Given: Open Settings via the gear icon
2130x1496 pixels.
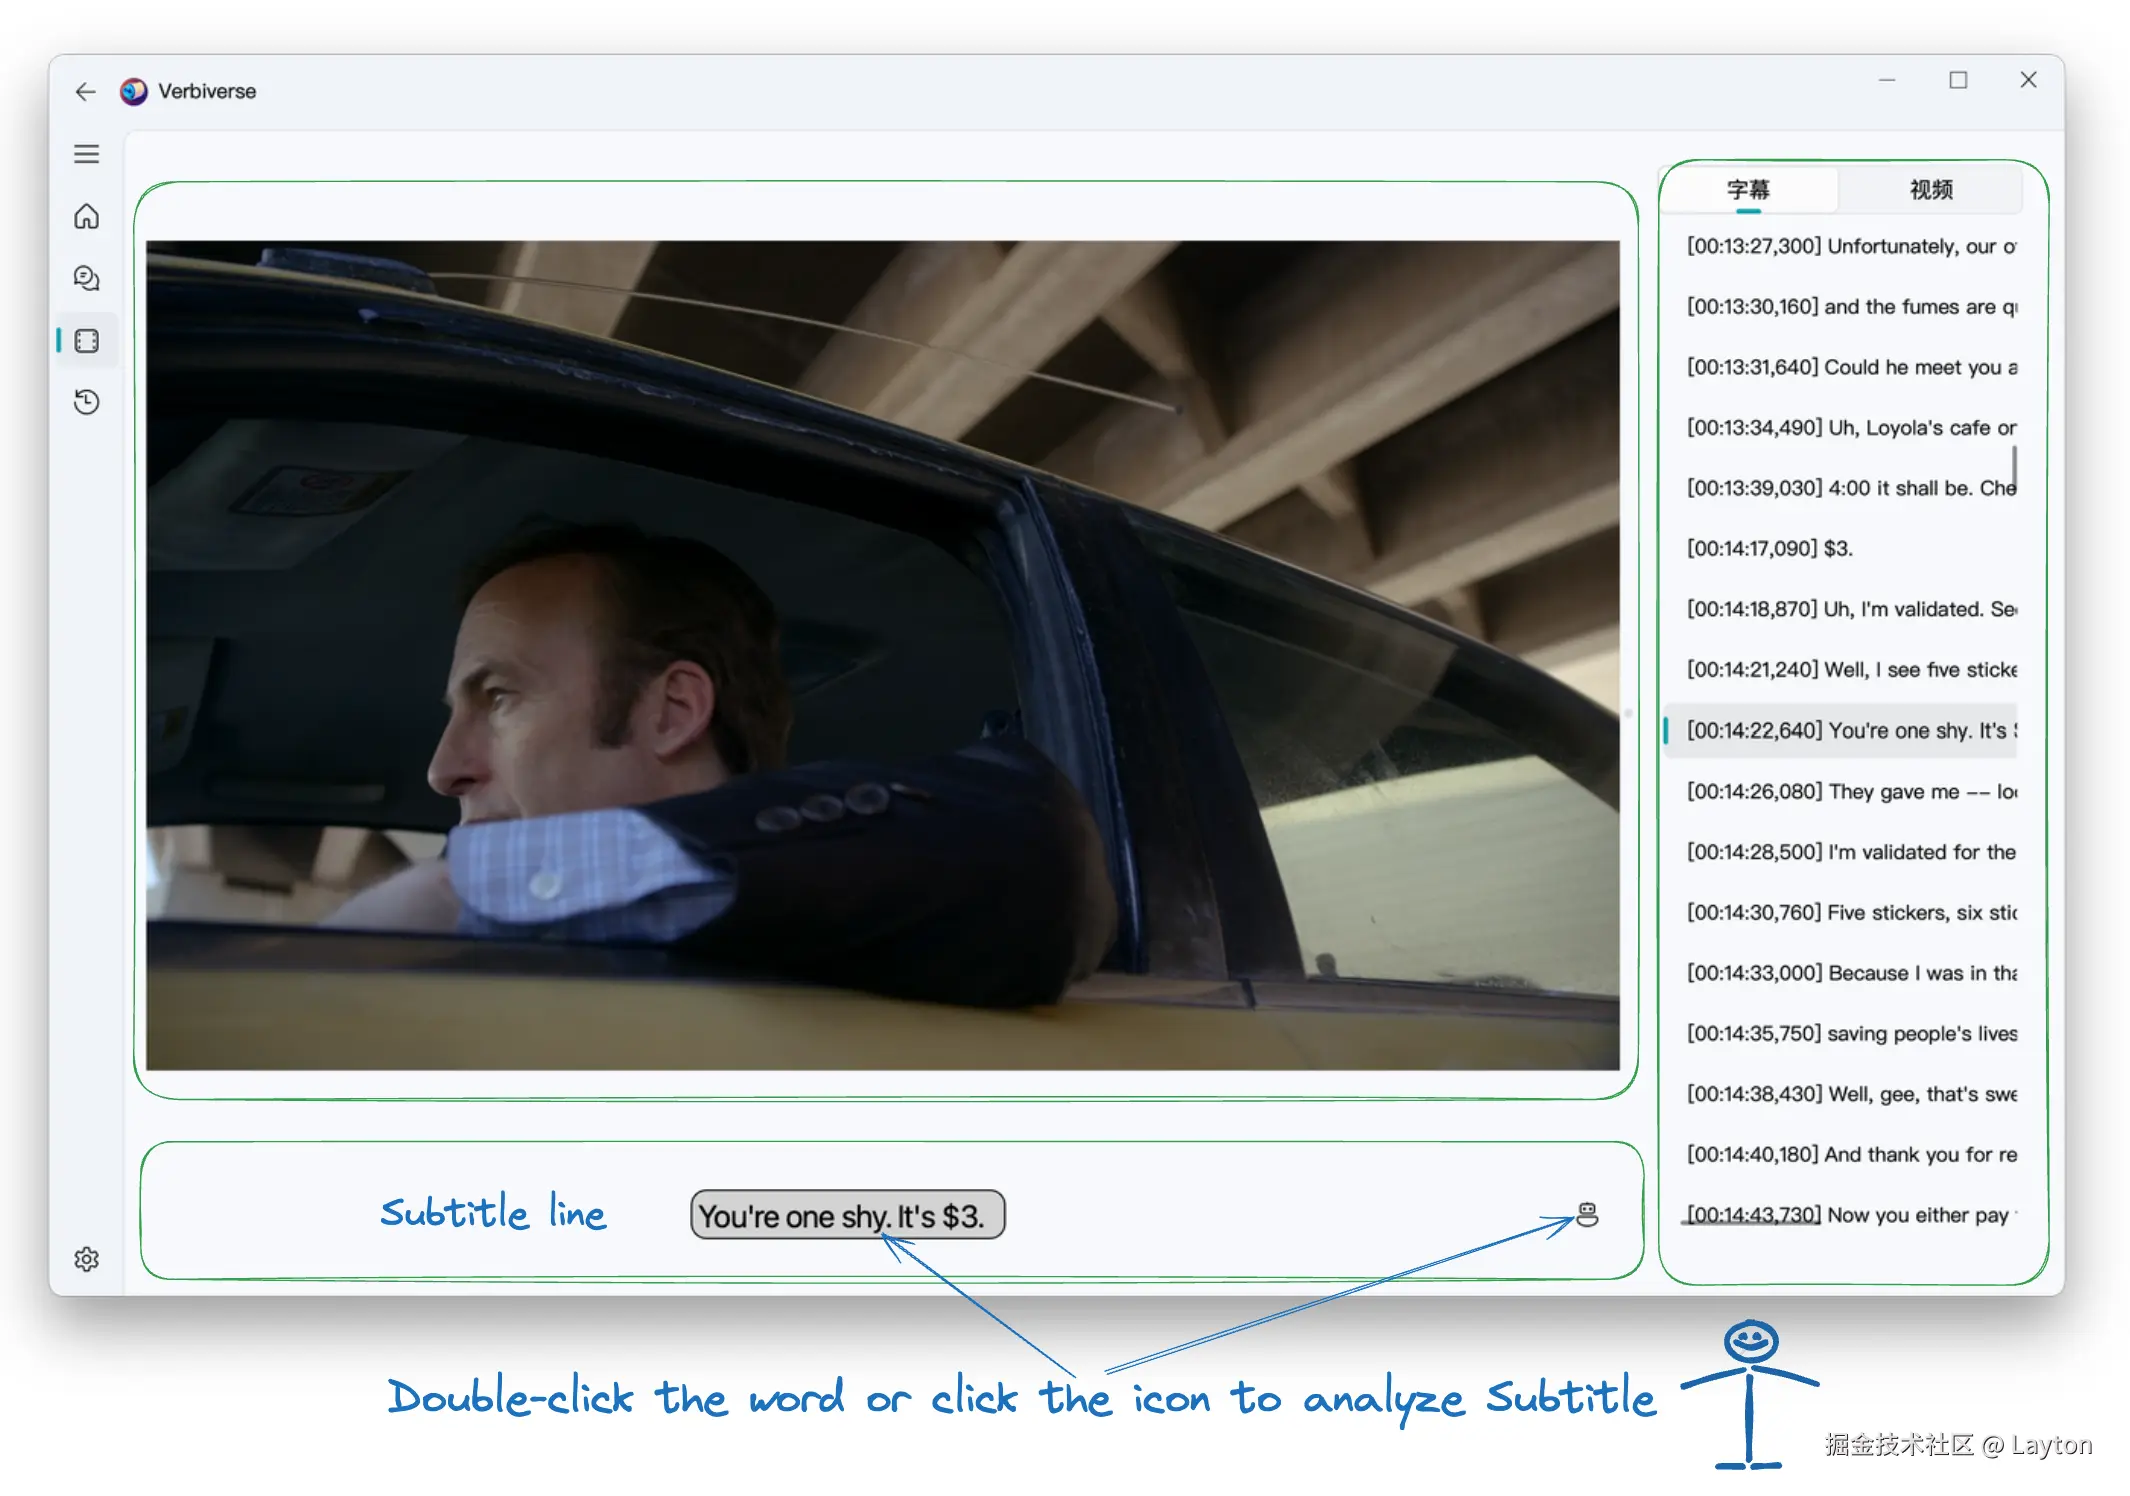Looking at the screenshot, I should [x=86, y=1259].
